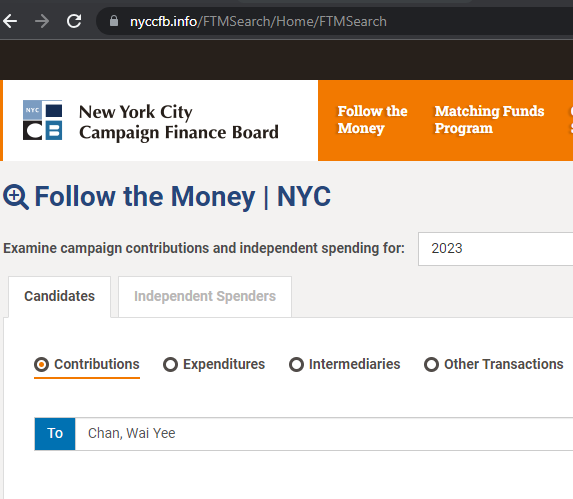Image resolution: width=573 pixels, height=499 pixels.
Task: Switch to the Independent Spenders tab
Action: (205, 296)
